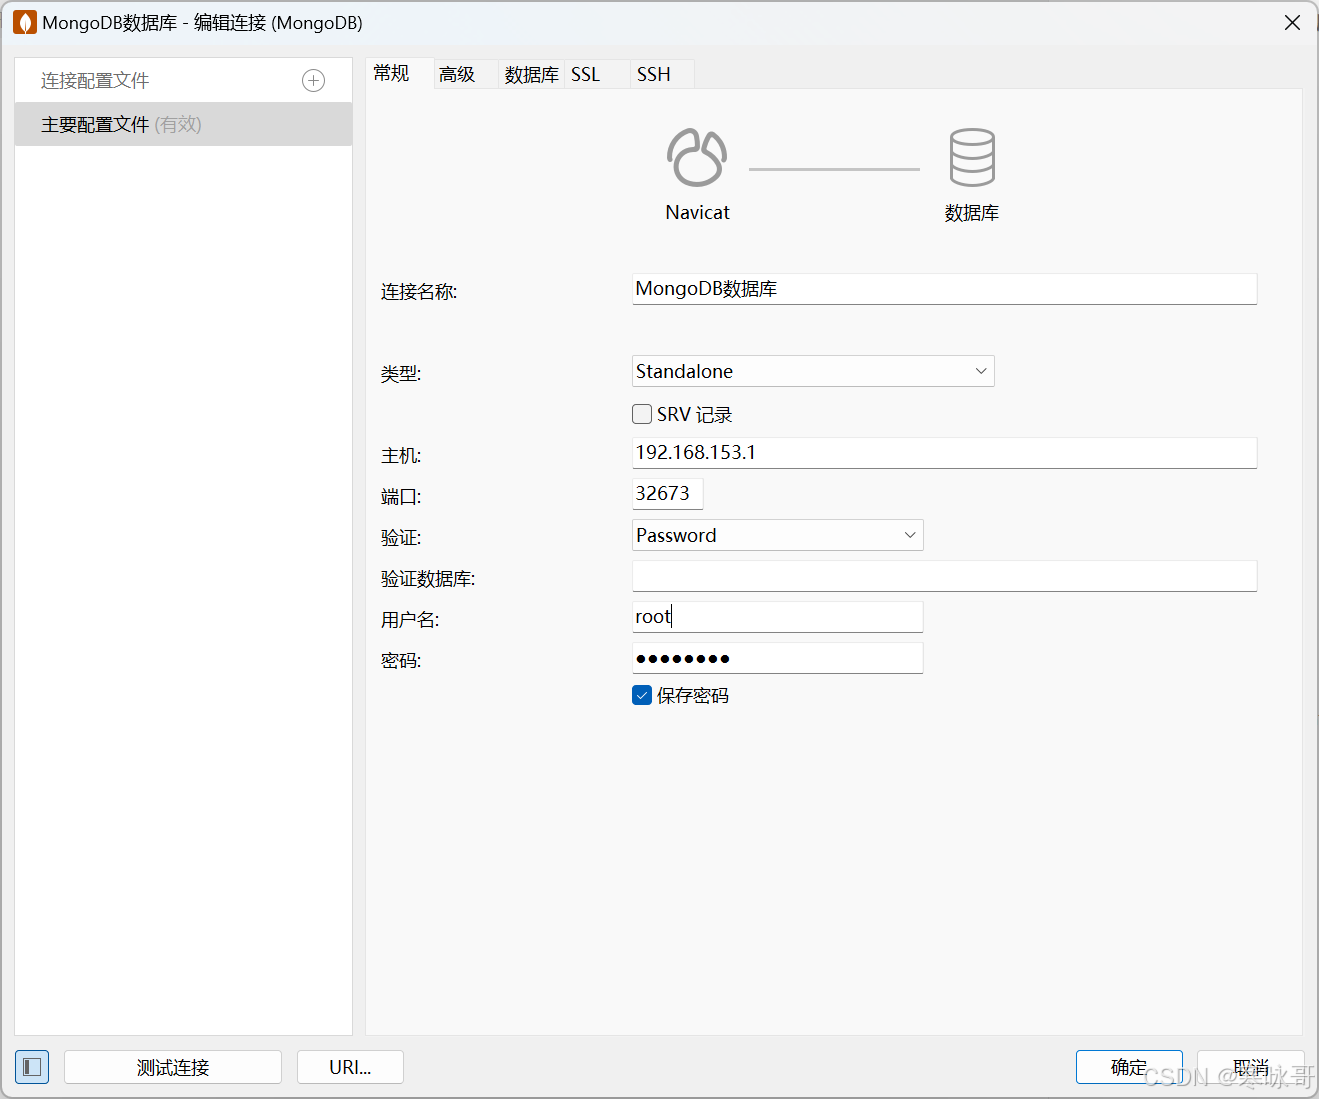Click the database cylinder icon
Viewport: 1319px width, 1099px height.
[972, 157]
